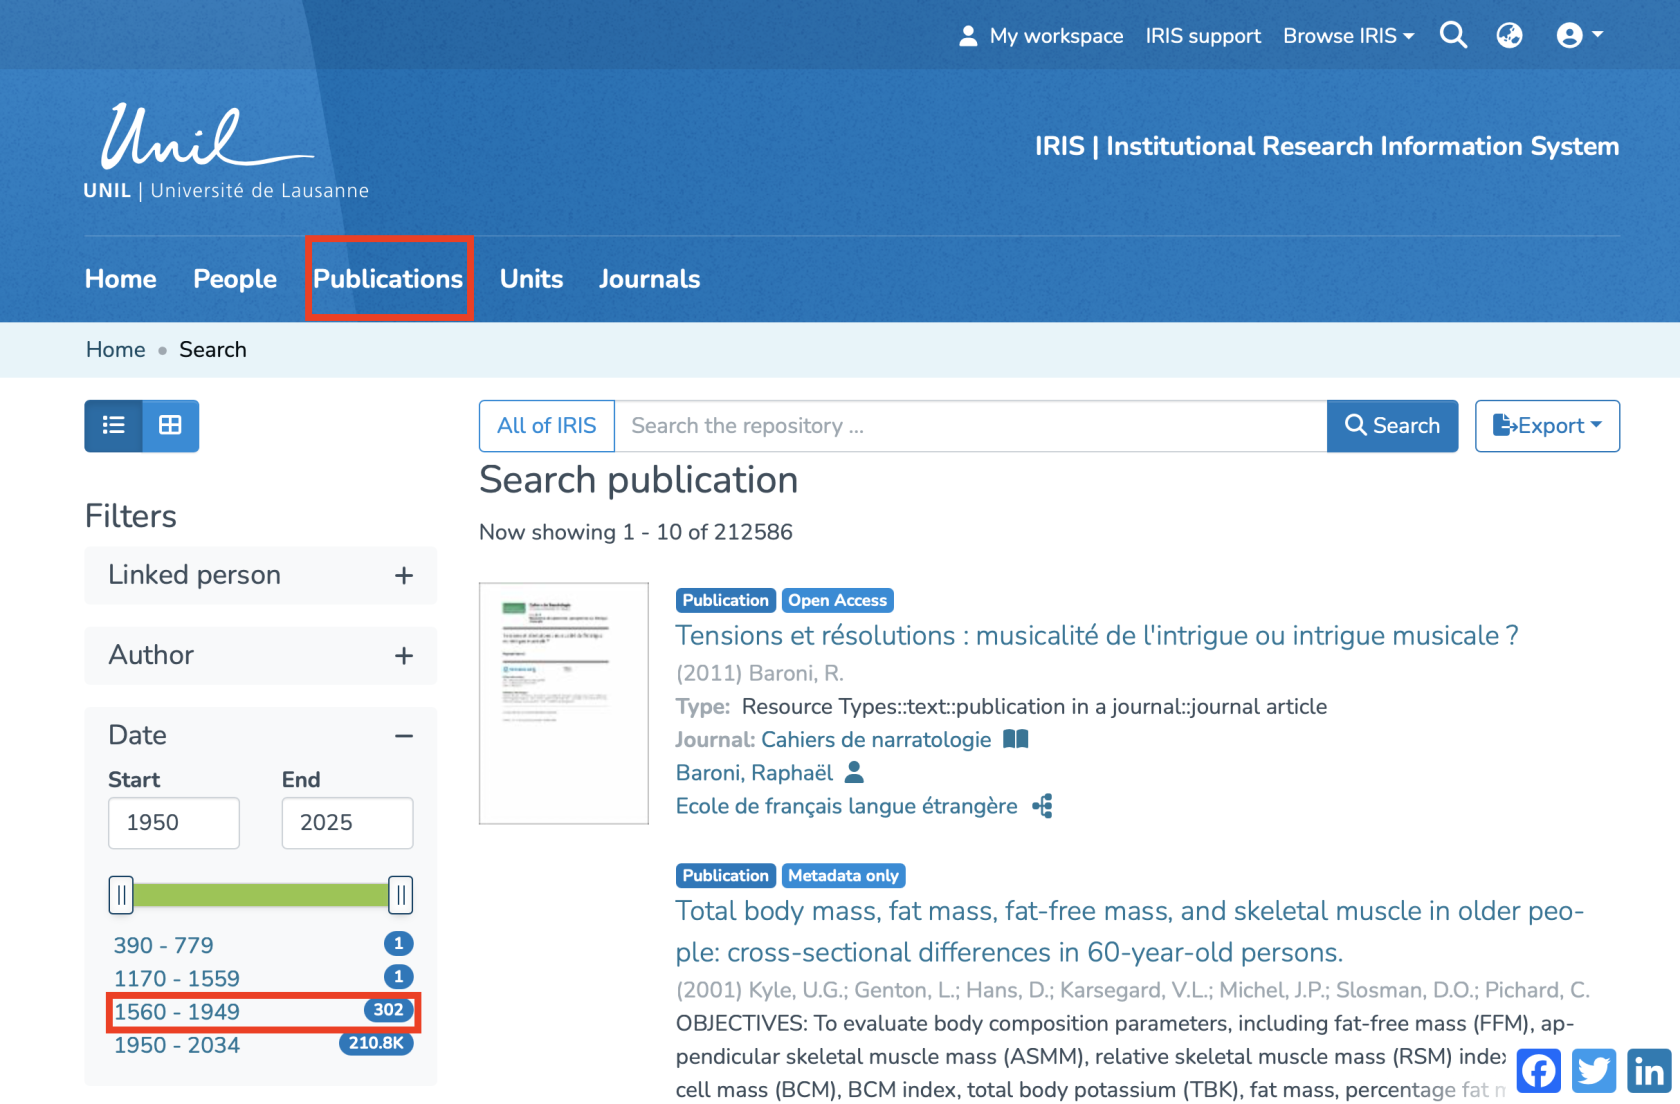Switch to list view layout
The image size is (1680, 1104).
[x=113, y=426]
